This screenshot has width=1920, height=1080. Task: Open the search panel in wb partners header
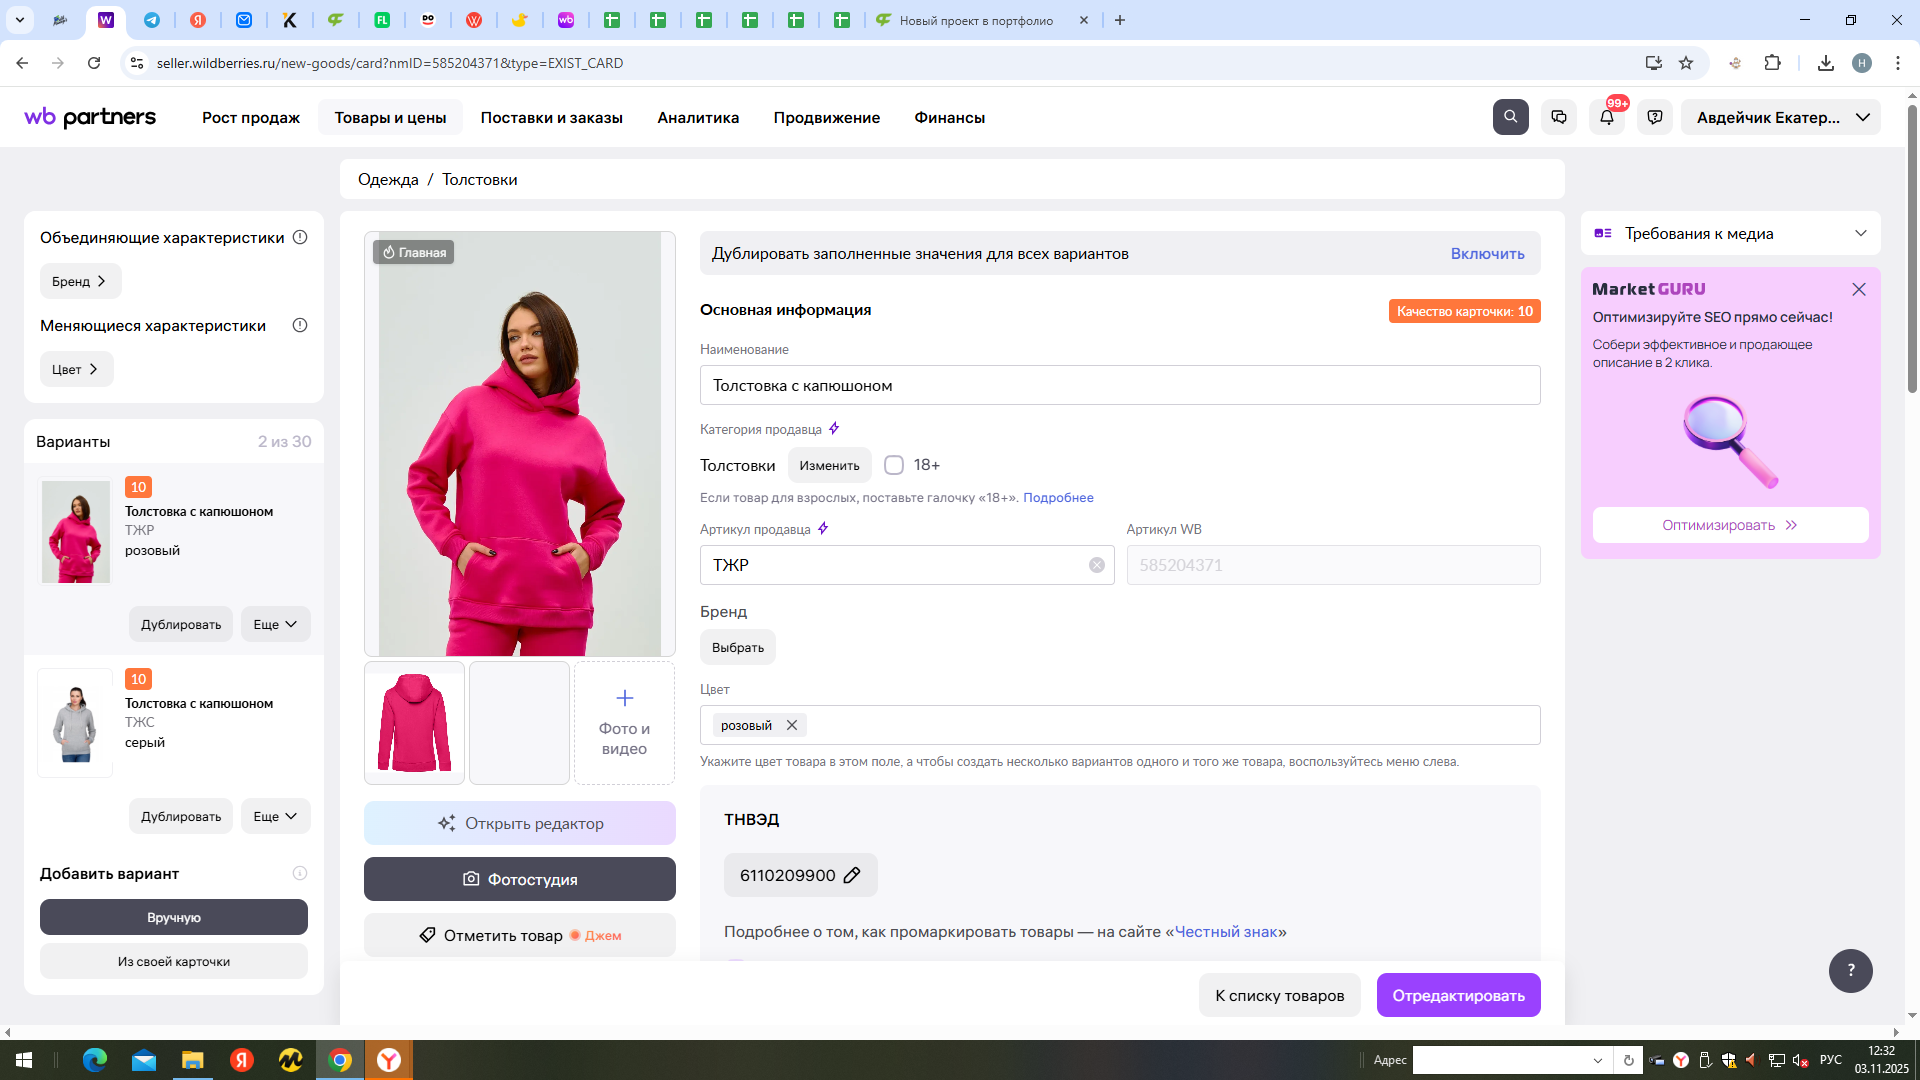pos(1510,117)
